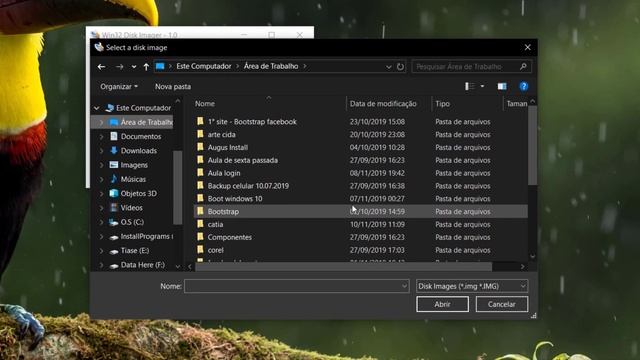The image size is (640, 360).
Task: Open the Disk Images file type dropdown
Action: [x=472, y=286]
